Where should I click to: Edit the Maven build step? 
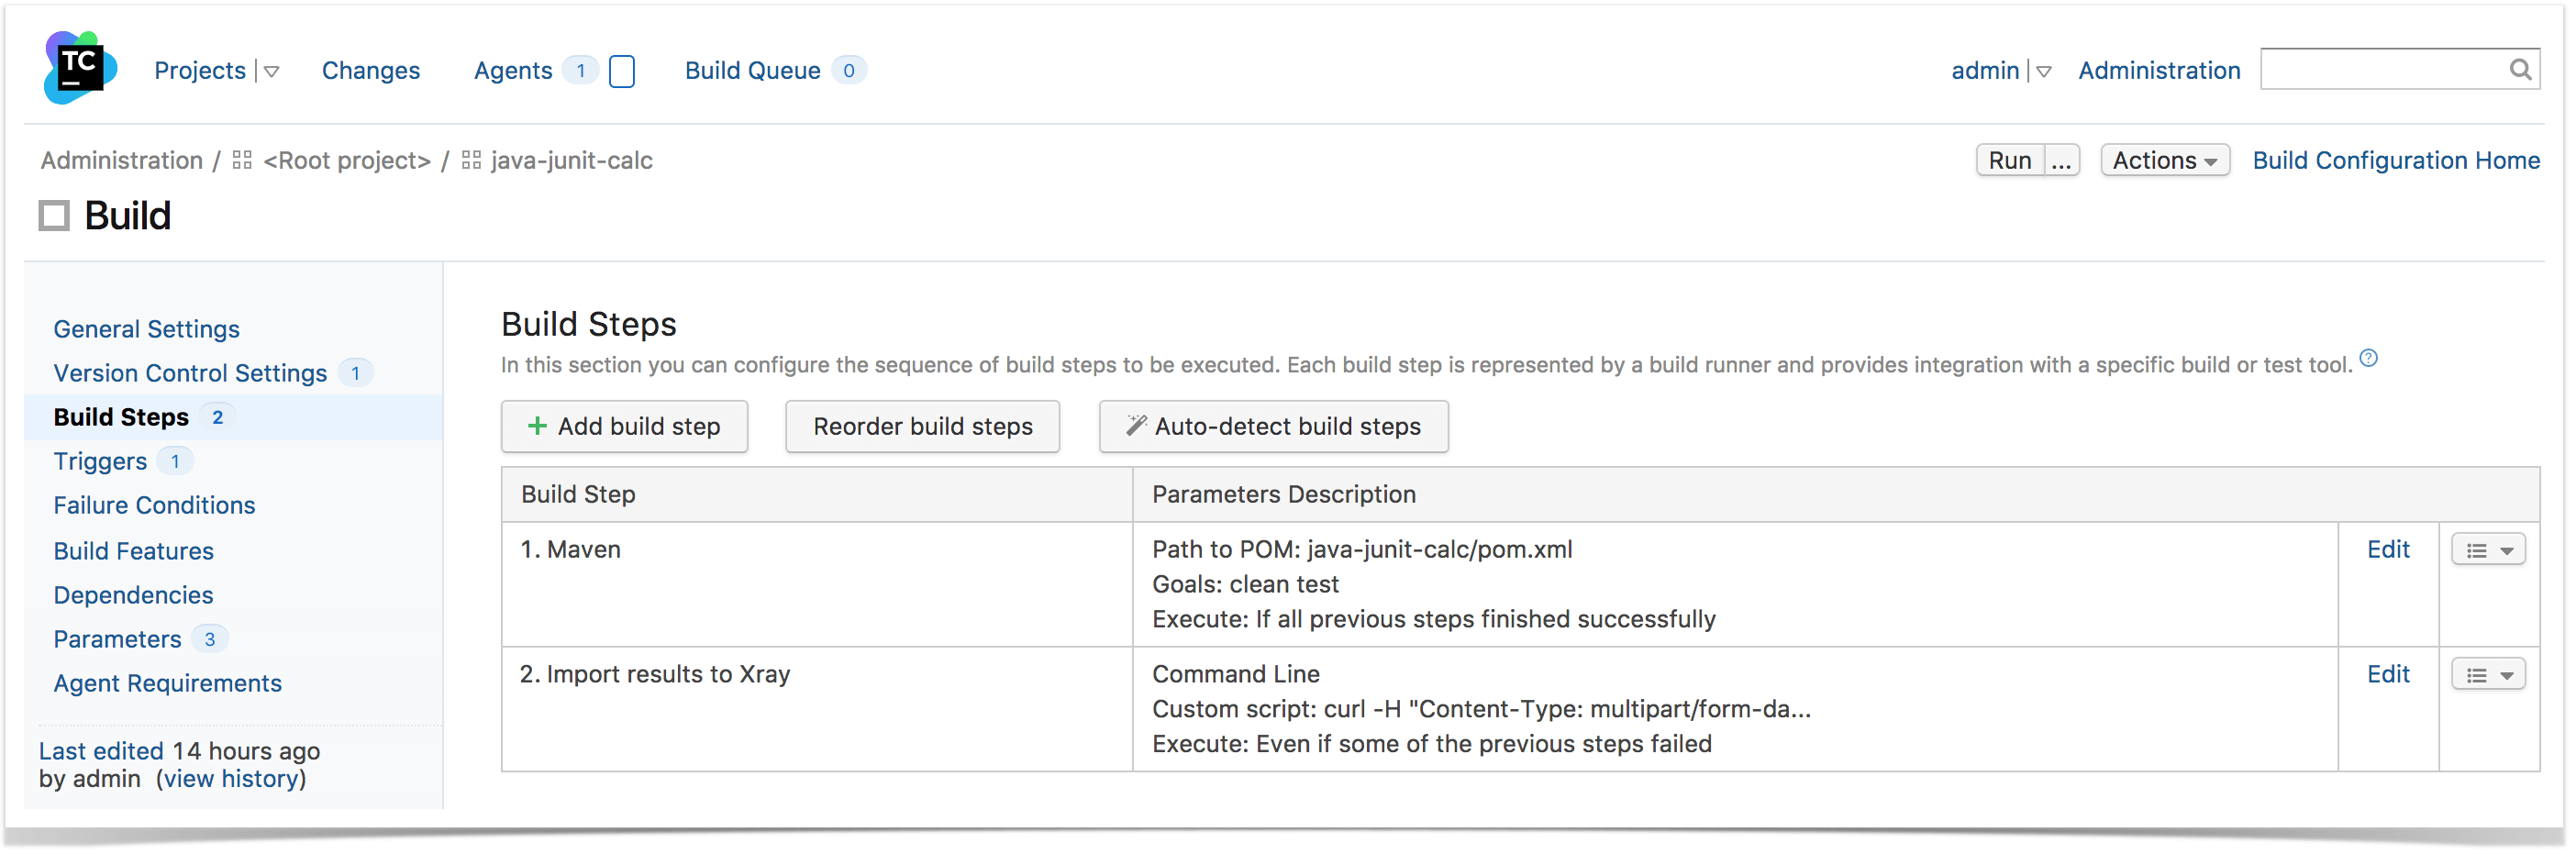click(x=2388, y=550)
